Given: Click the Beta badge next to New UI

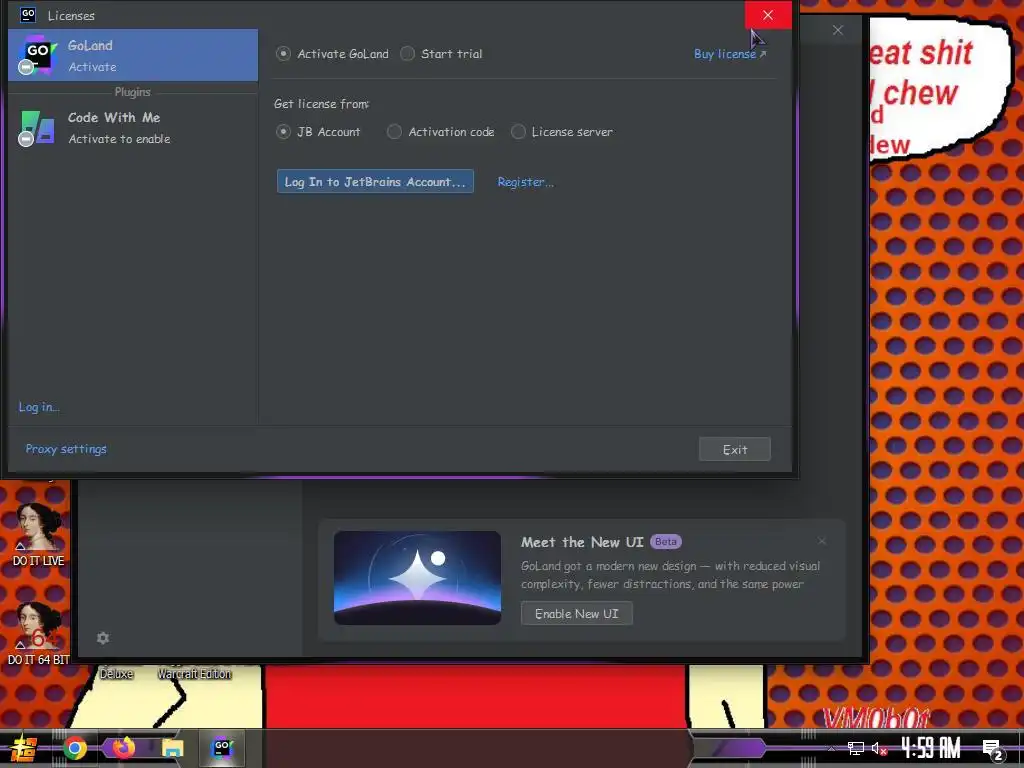Looking at the screenshot, I should (665, 541).
